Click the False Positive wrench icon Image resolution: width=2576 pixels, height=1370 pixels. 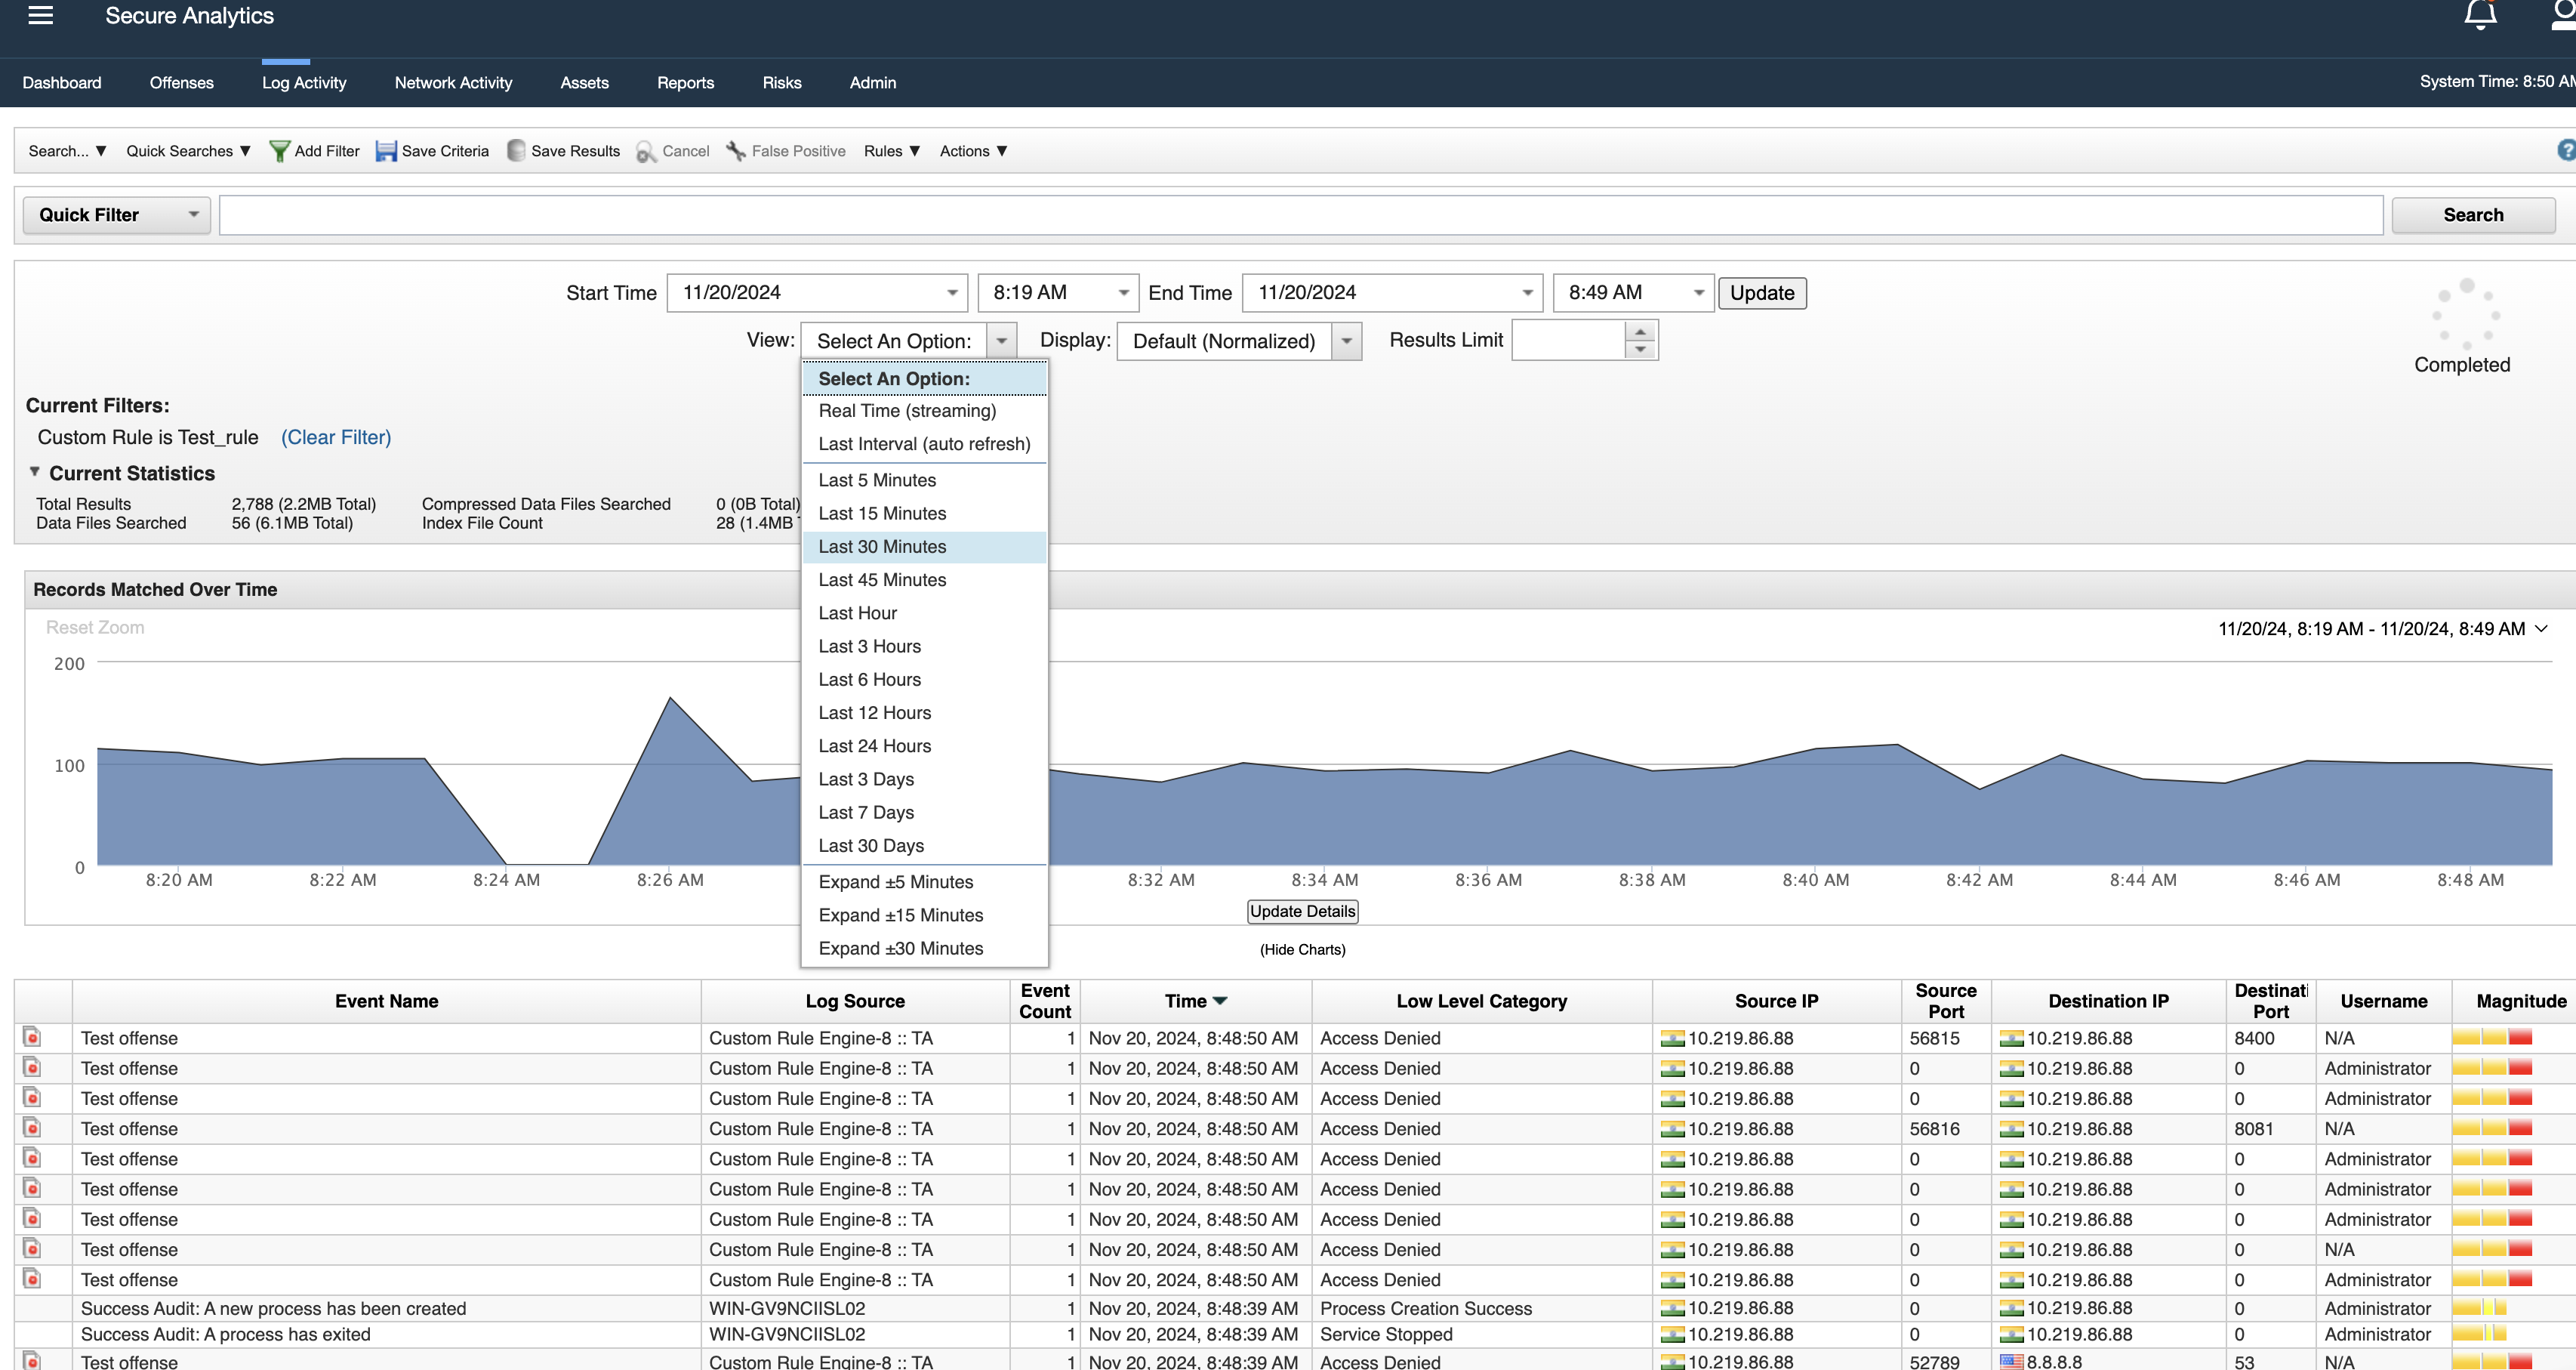click(x=736, y=151)
